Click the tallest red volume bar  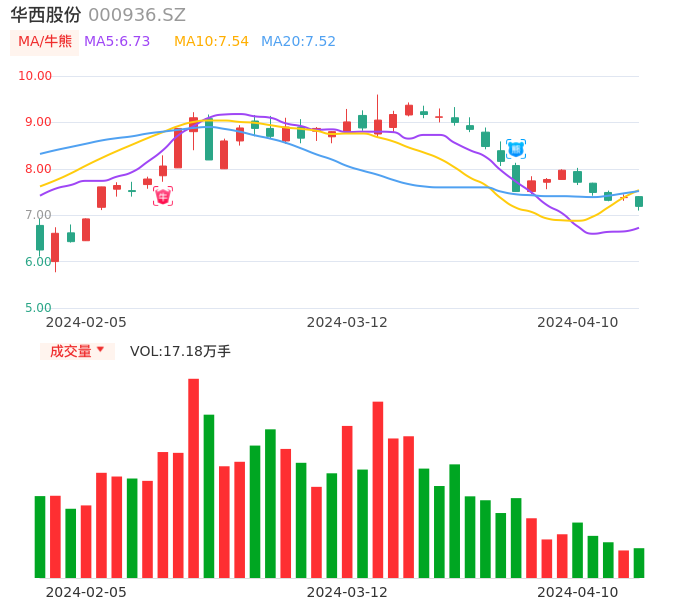pos(193,478)
